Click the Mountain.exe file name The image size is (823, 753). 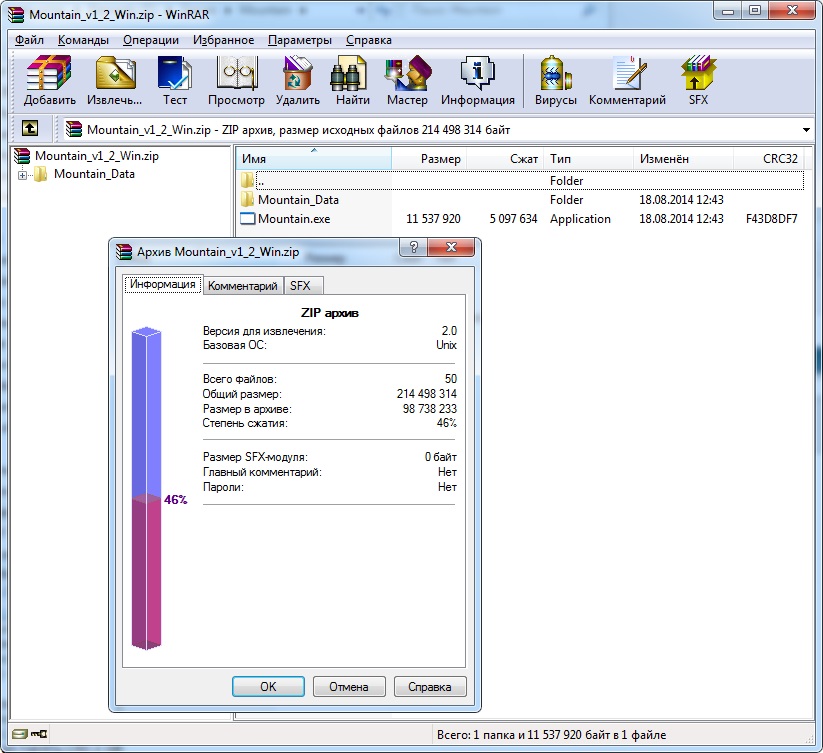coord(294,219)
